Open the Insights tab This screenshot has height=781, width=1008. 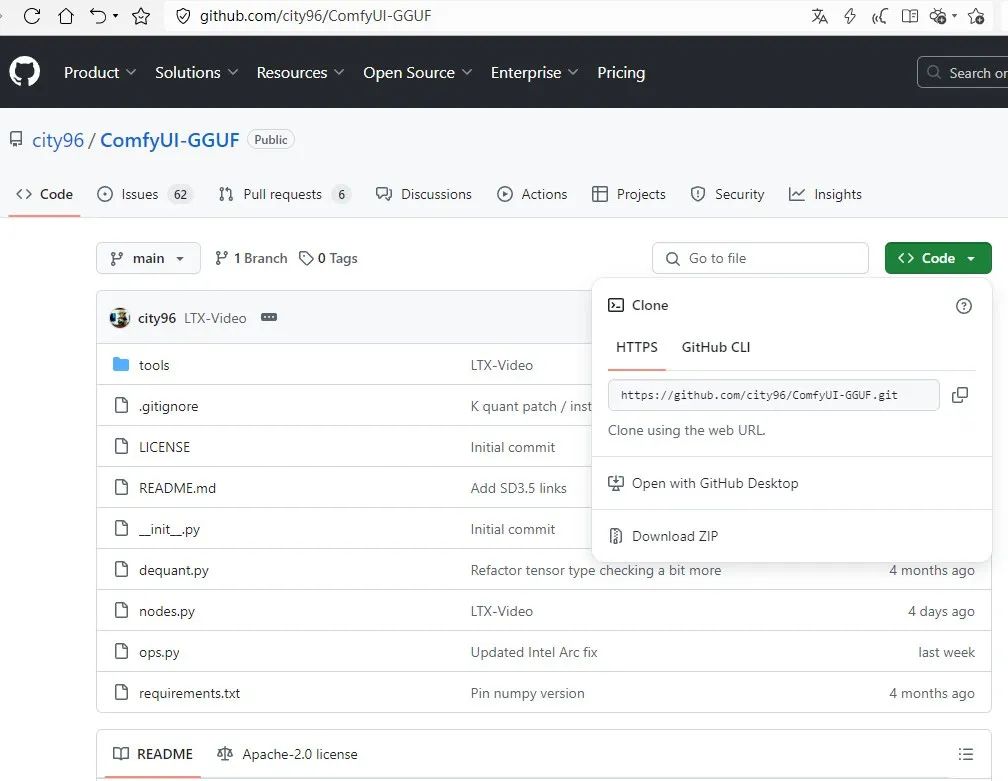point(825,194)
